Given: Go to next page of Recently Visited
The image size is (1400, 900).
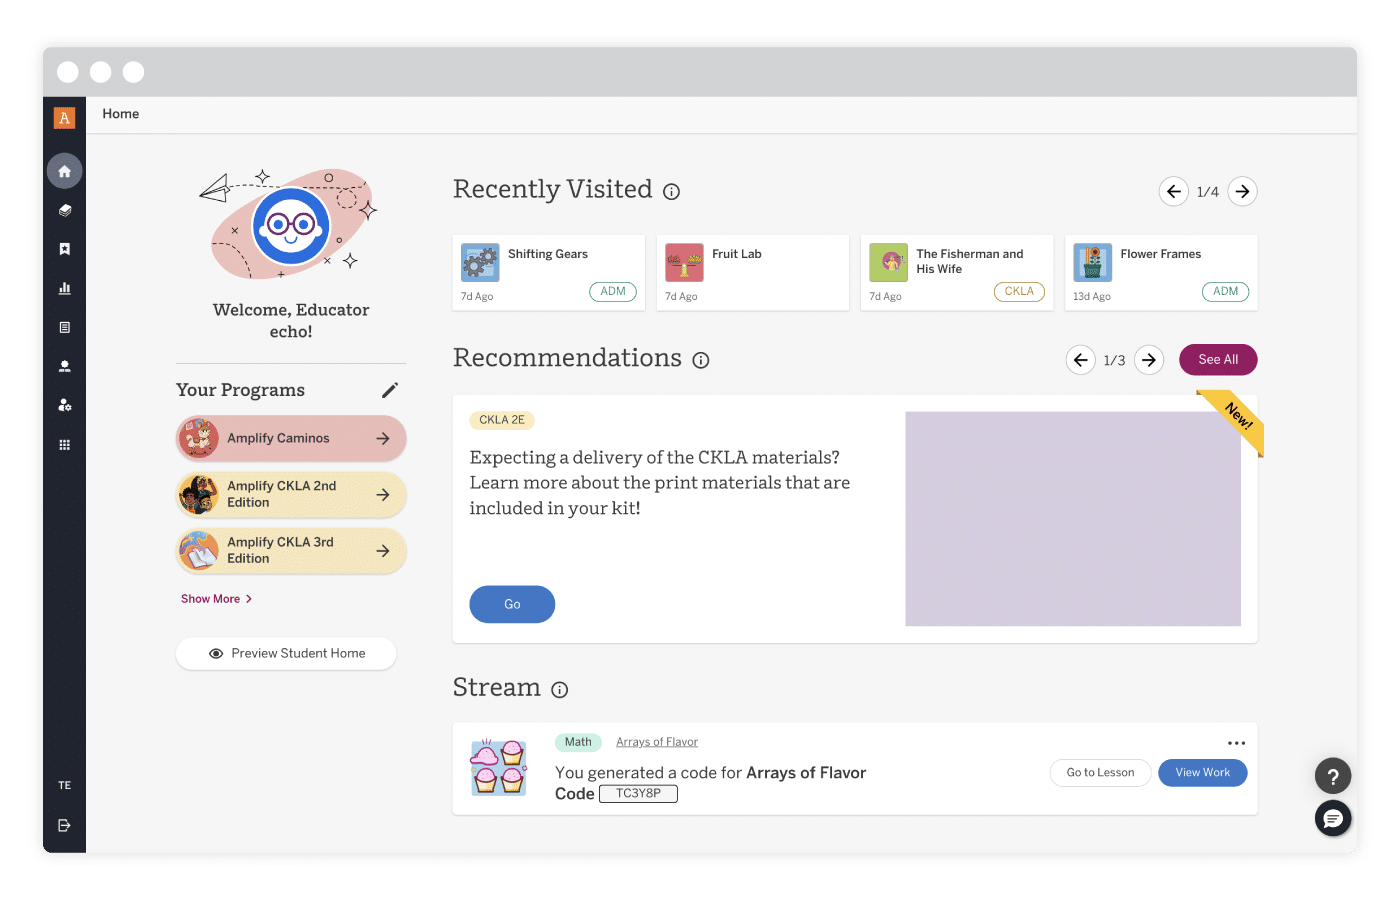Looking at the screenshot, I should pyautogui.click(x=1242, y=191).
